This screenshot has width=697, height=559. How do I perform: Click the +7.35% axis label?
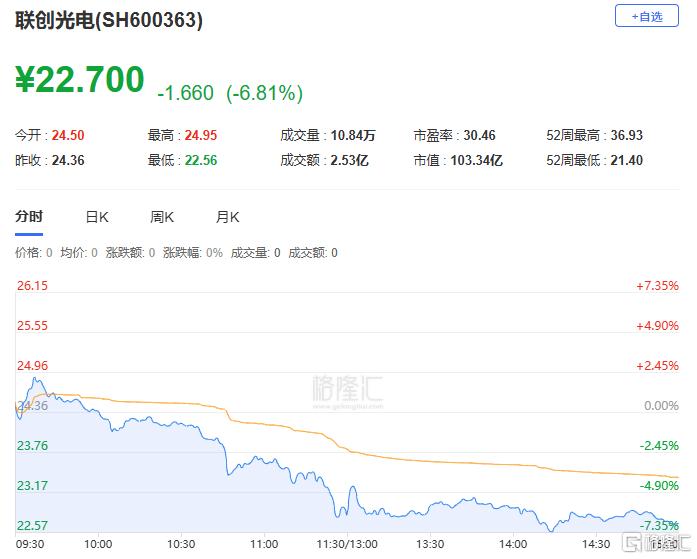pyautogui.click(x=657, y=285)
